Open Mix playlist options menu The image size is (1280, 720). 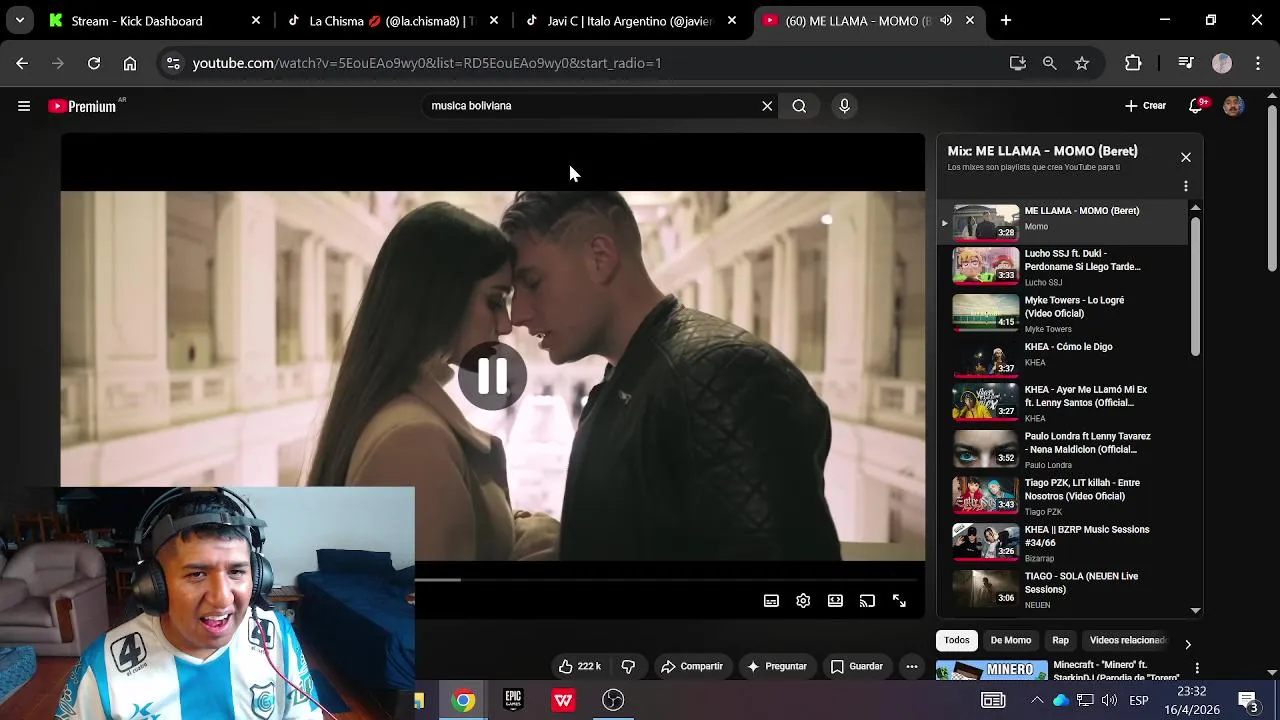tap(1186, 186)
